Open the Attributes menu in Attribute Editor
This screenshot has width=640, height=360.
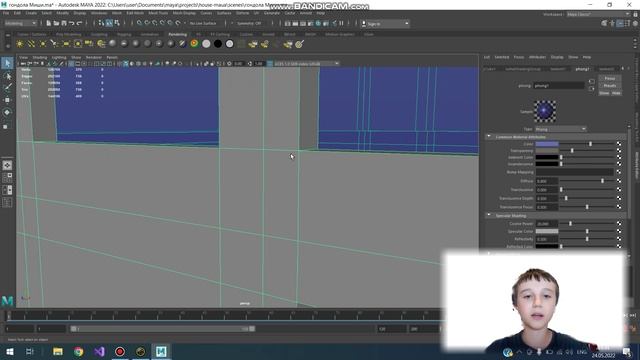pyautogui.click(x=537, y=57)
